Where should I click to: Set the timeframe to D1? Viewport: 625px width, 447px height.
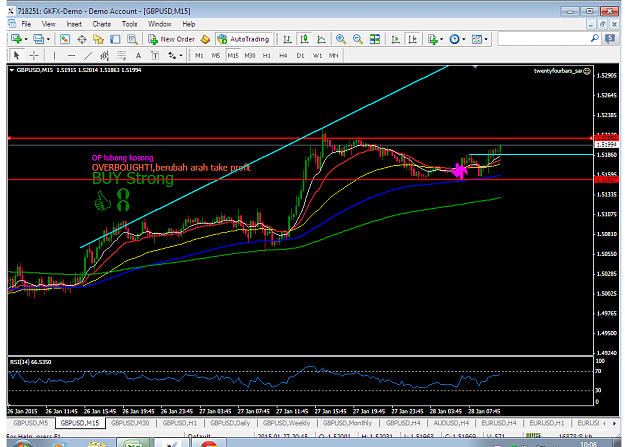[x=300, y=56]
